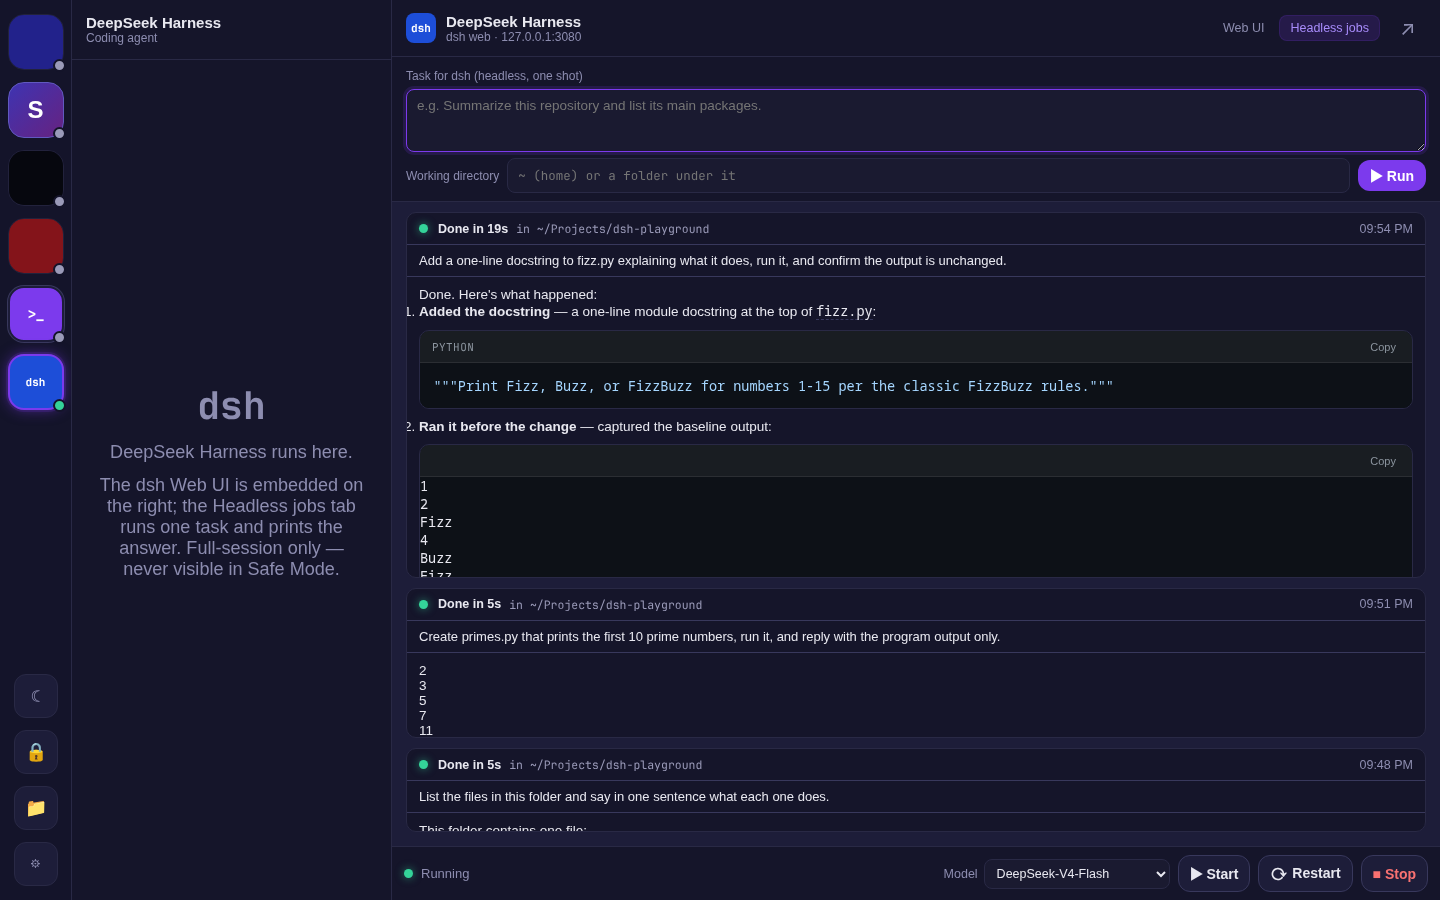Click the 'dsh web · 127.0.0.1:3080' subtitle
The height and width of the screenshot is (900, 1440).
(513, 37)
